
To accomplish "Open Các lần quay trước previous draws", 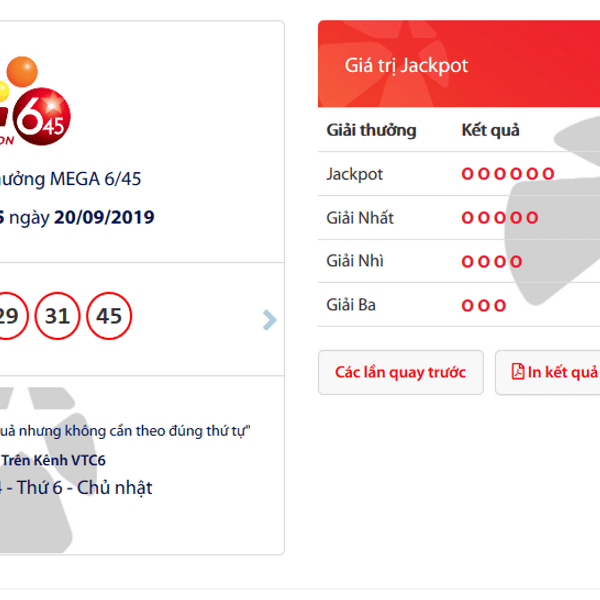I will pyautogui.click(x=401, y=372).
